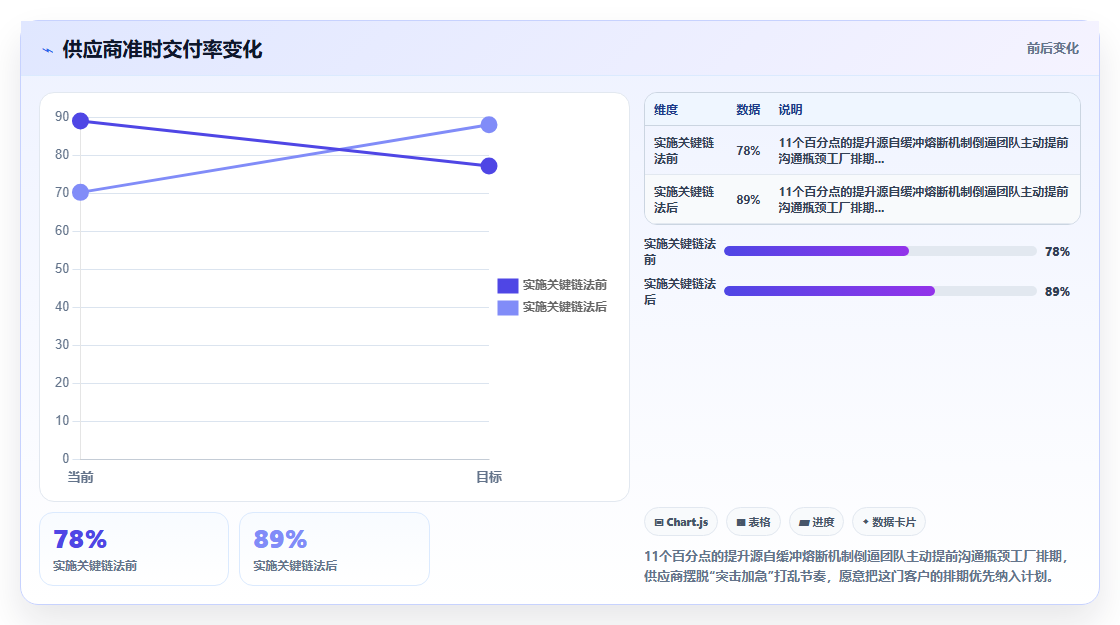
Task: Click the dark data point at 当前
Action: click(81, 121)
